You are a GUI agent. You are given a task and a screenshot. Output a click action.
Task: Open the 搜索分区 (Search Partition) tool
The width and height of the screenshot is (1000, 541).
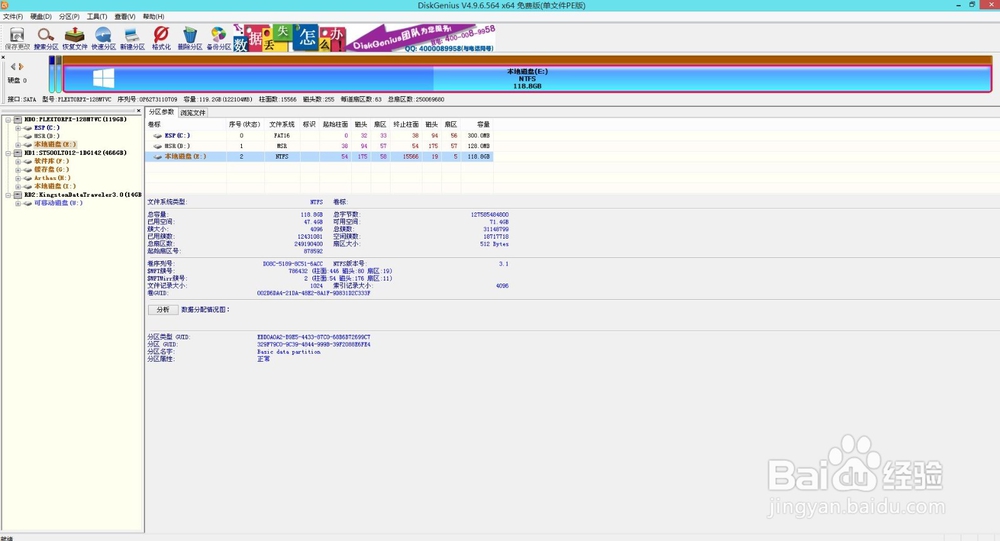point(46,38)
